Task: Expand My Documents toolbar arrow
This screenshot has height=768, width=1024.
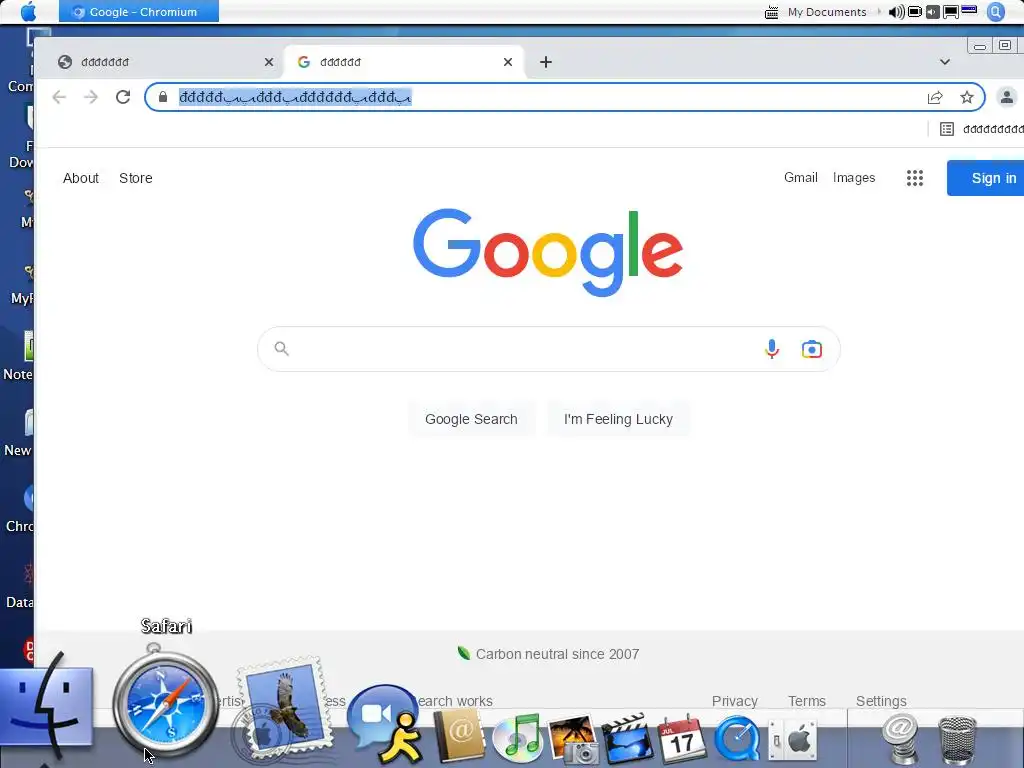Action: (x=879, y=12)
